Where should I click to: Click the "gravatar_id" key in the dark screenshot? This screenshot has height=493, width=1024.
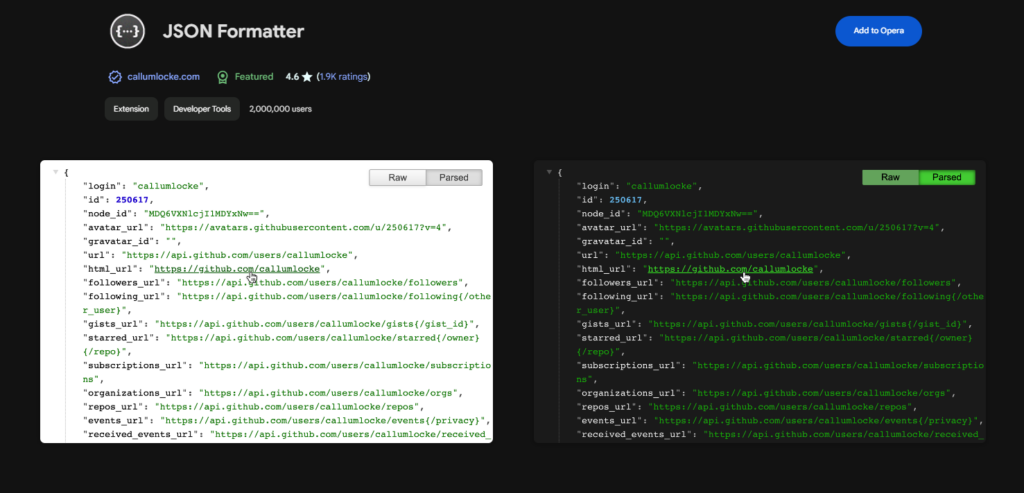coord(611,242)
